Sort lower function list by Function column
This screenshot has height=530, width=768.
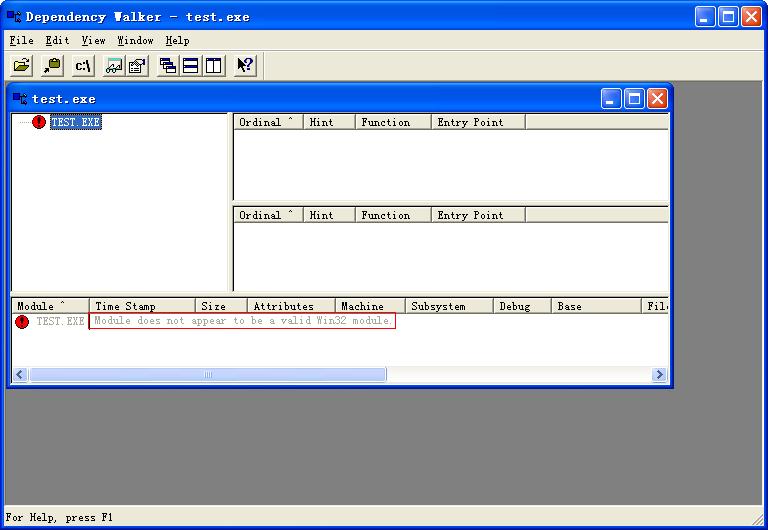[x=393, y=215]
